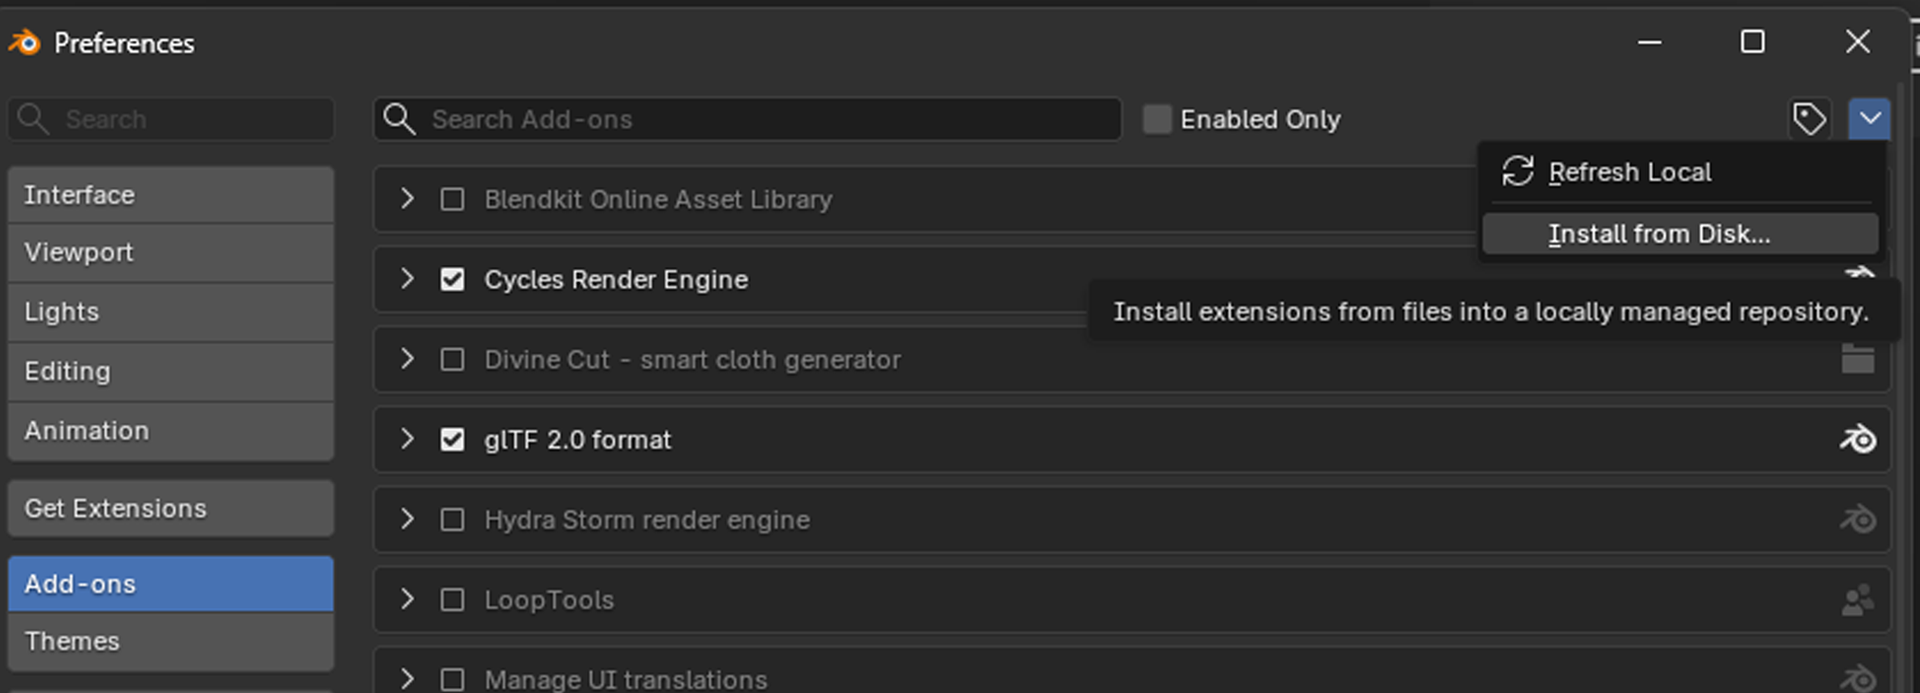Click the Search Add-ons input field

(747, 119)
